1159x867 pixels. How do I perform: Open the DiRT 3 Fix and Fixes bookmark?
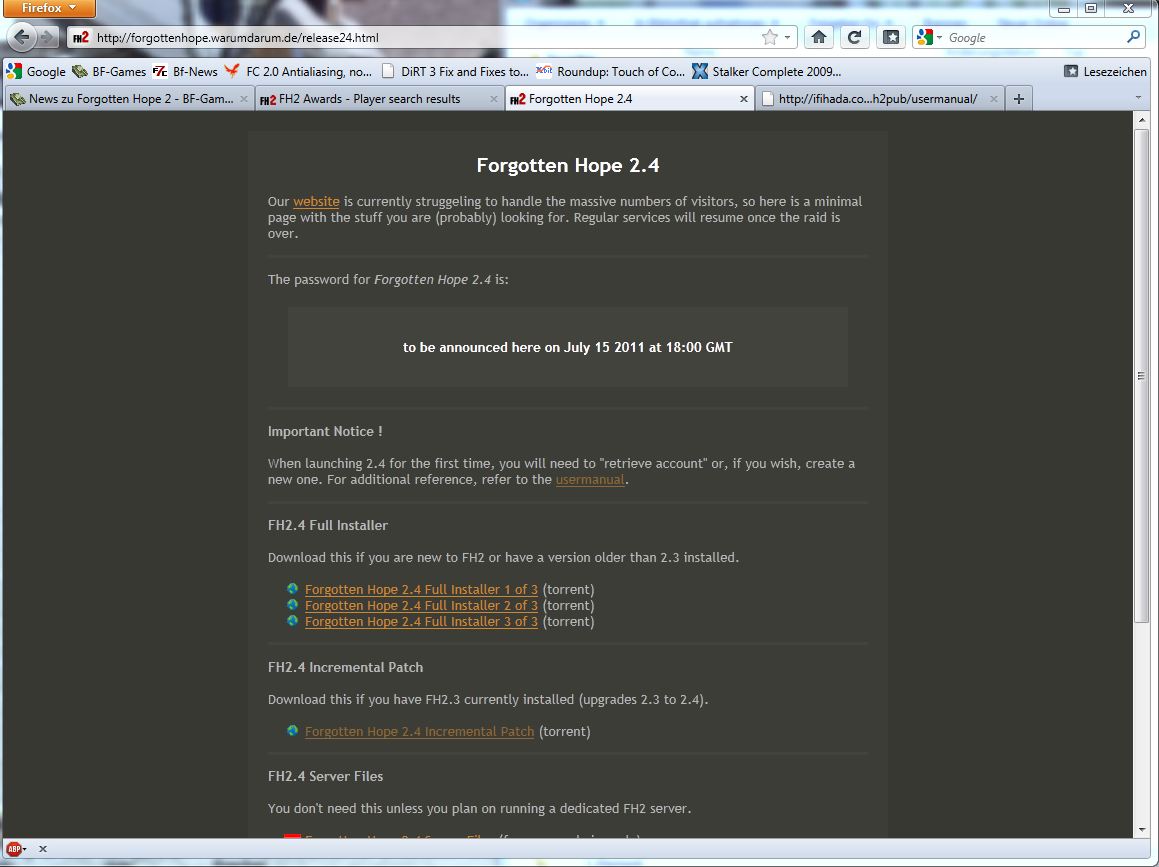(455, 72)
